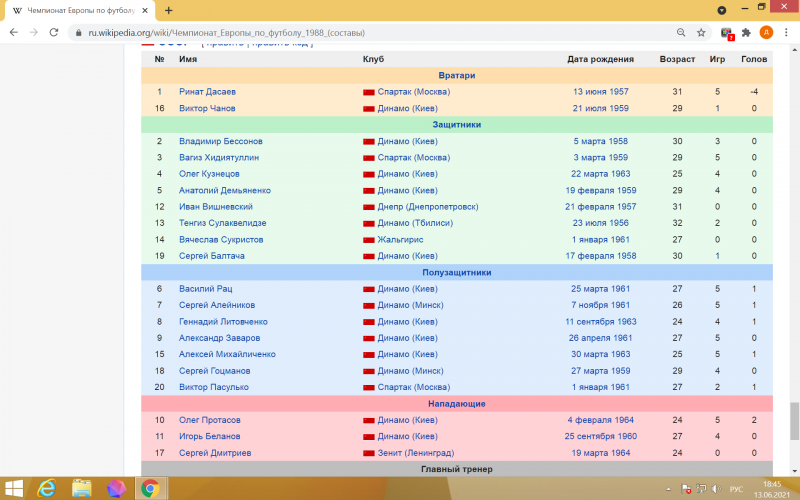Open Олег Кузнецов player page
The height and width of the screenshot is (500, 800).
click(209, 174)
